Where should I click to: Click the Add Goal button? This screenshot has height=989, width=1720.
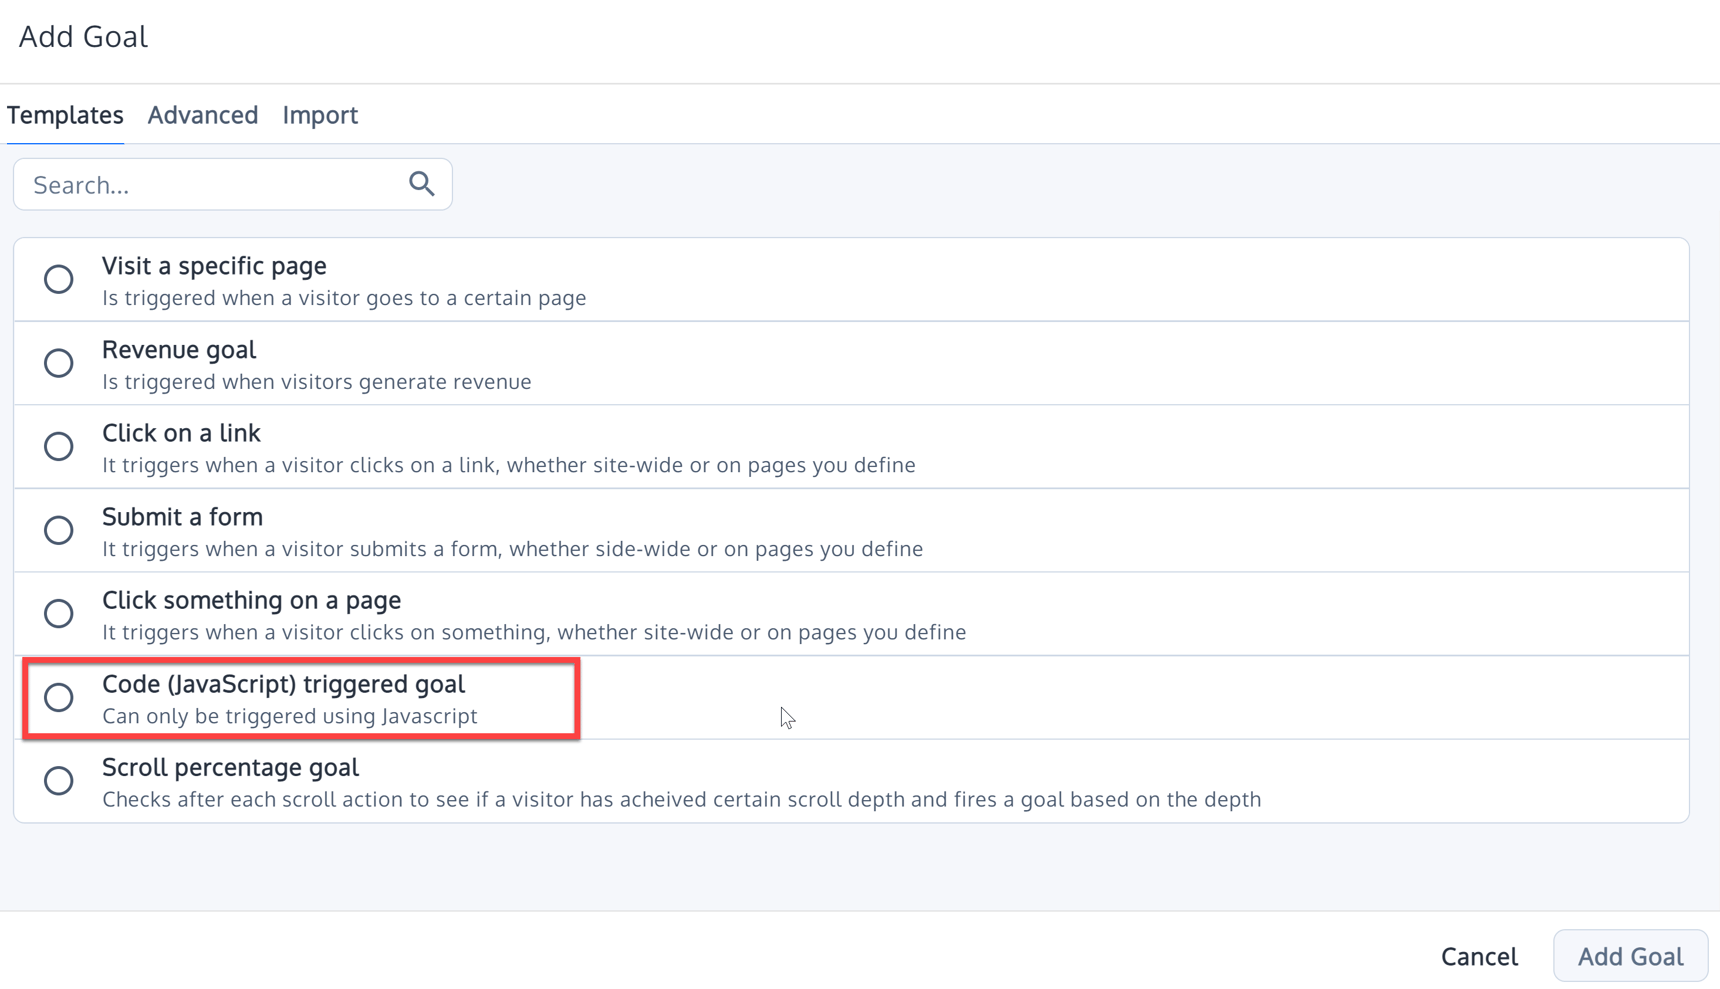coord(1629,955)
